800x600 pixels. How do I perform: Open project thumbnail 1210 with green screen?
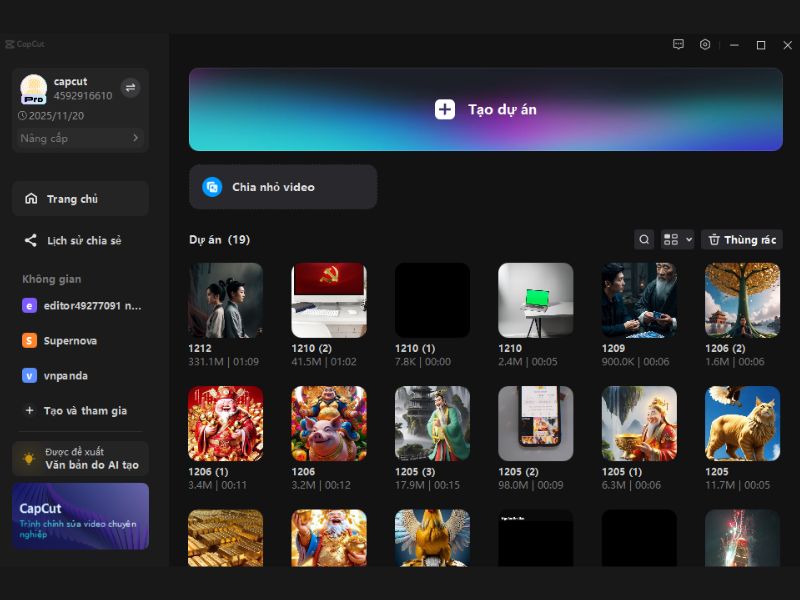[x=536, y=300]
